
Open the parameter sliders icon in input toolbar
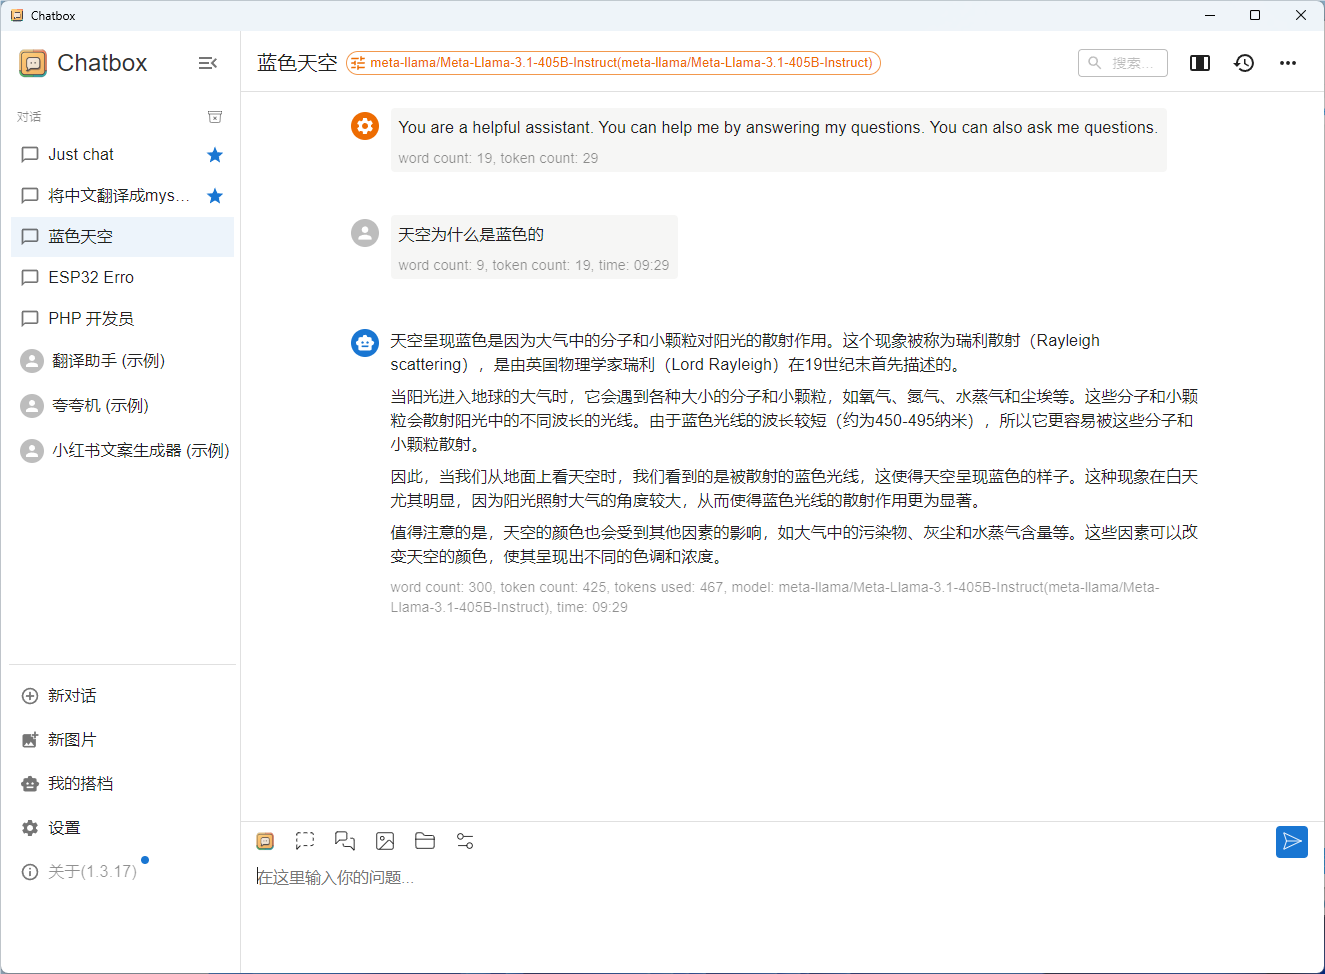465,841
